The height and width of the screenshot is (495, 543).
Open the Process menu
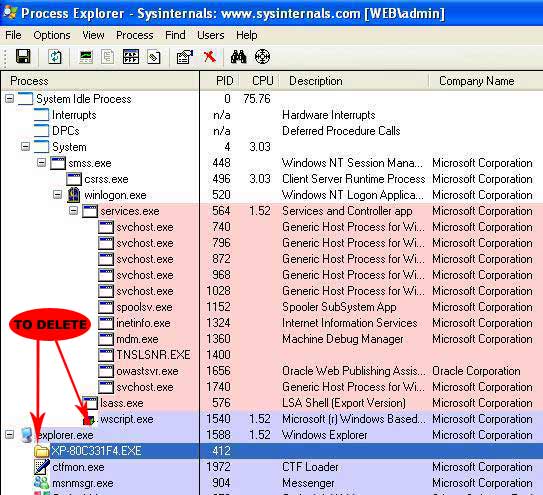135,35
